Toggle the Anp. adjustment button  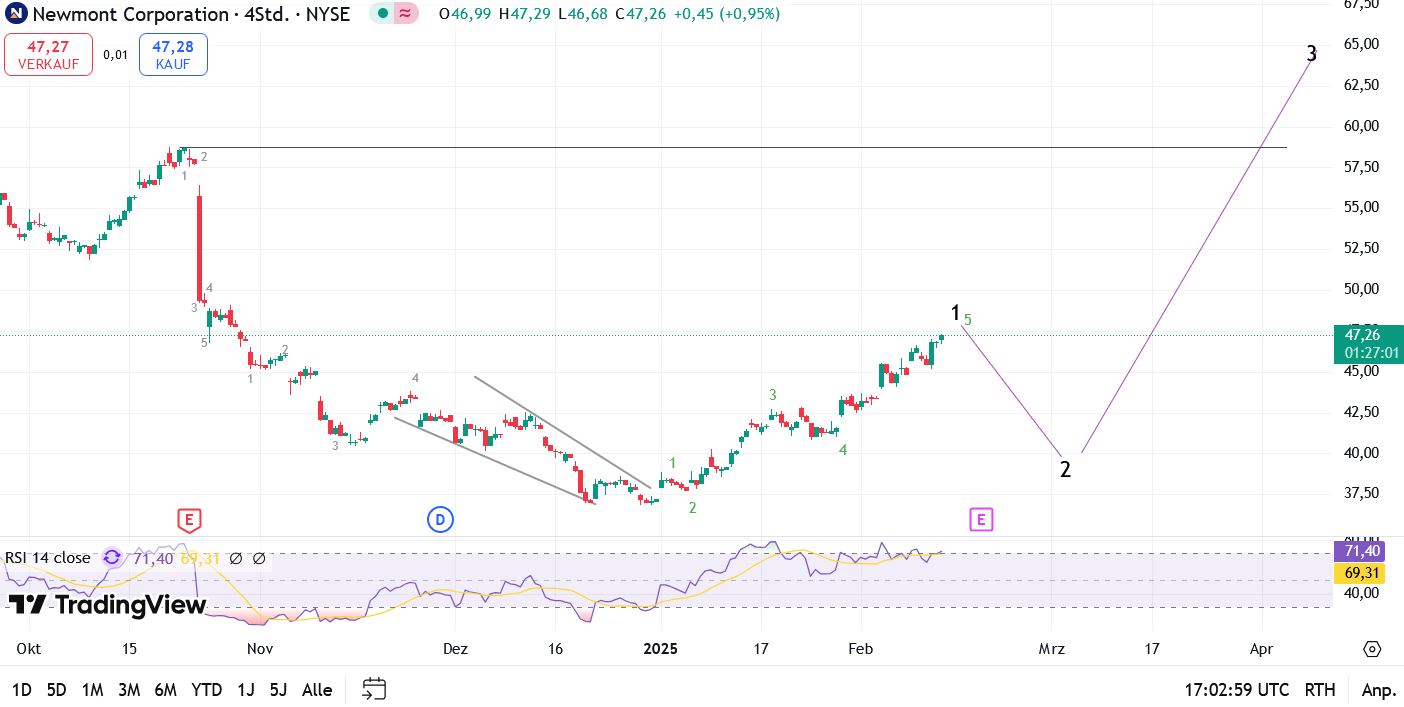pyautogui.click(x=1378, y=690)
